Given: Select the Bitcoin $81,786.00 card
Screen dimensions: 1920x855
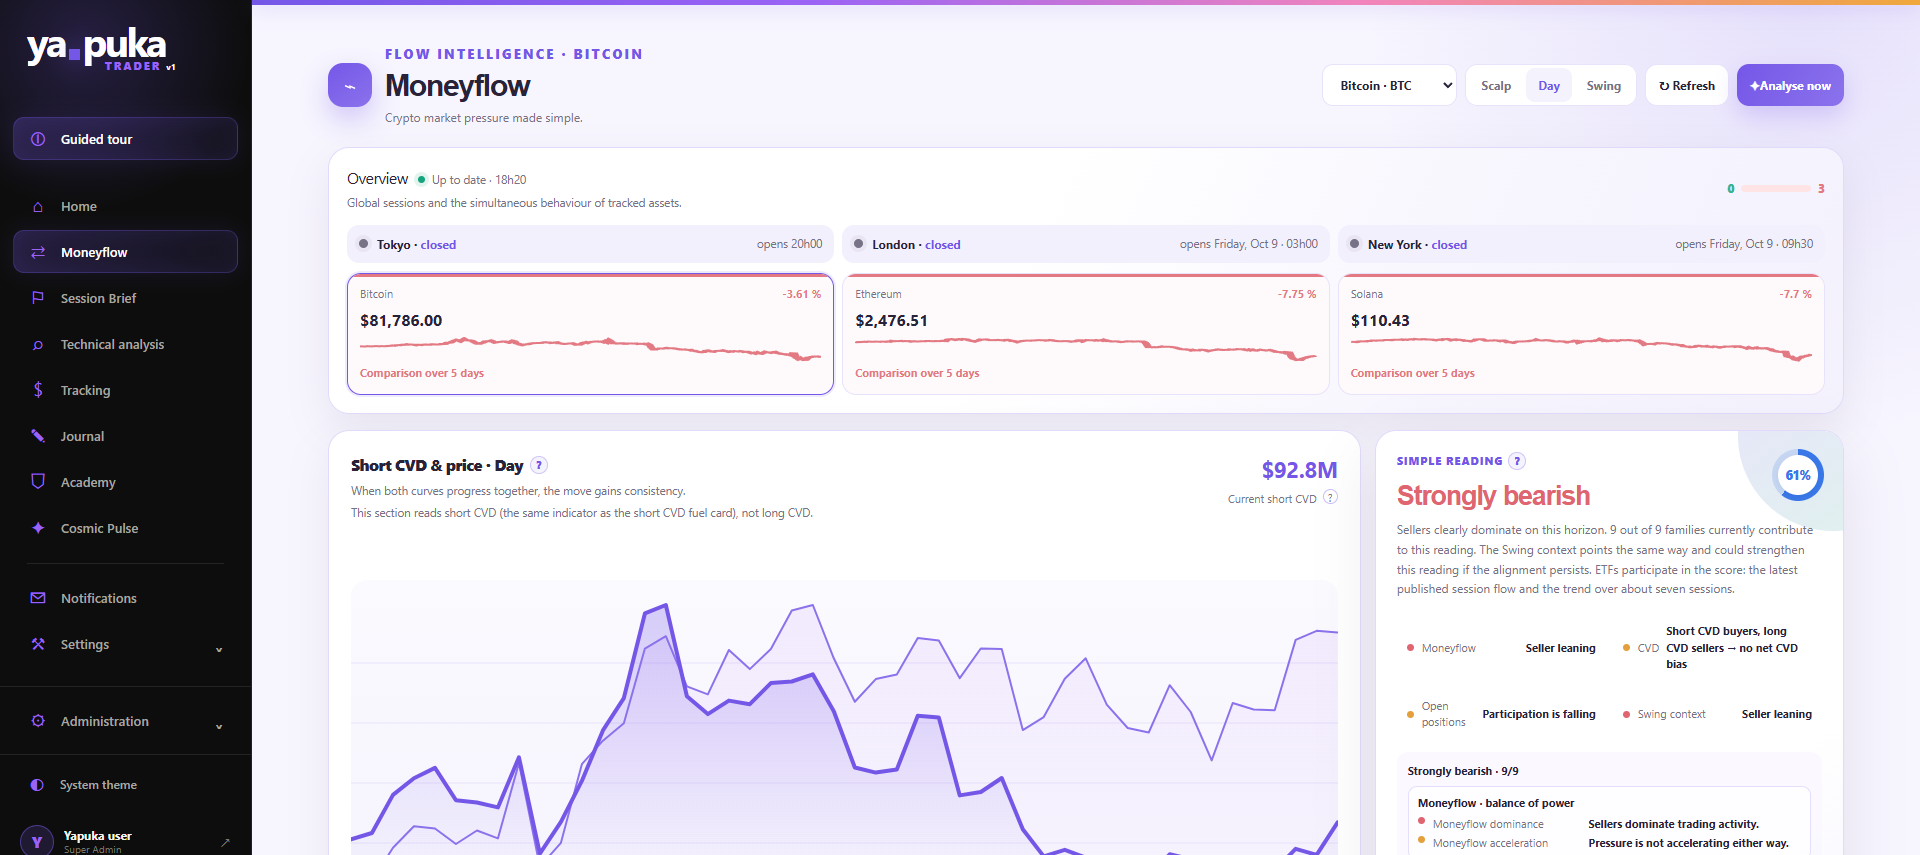Looking at the screenshot, I should 590,334.
